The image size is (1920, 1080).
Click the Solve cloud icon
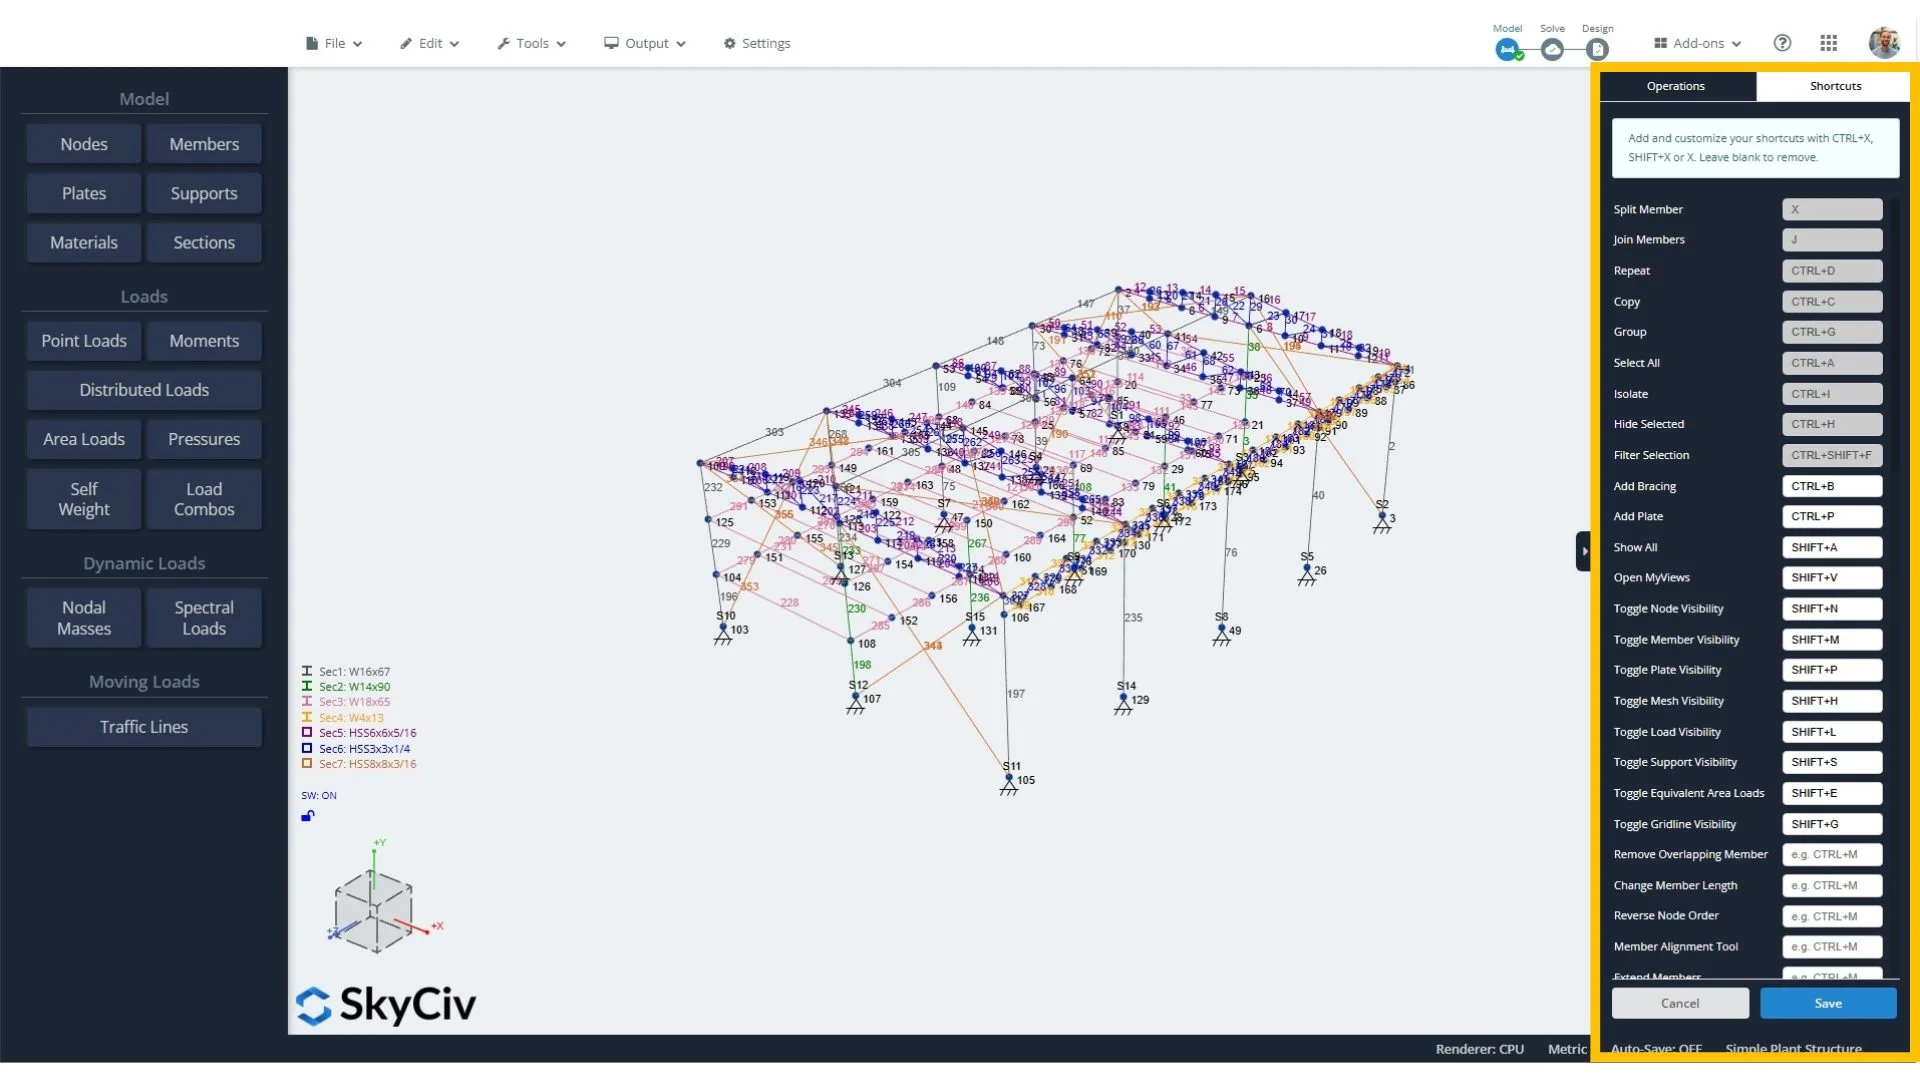tap(1552, 49)
